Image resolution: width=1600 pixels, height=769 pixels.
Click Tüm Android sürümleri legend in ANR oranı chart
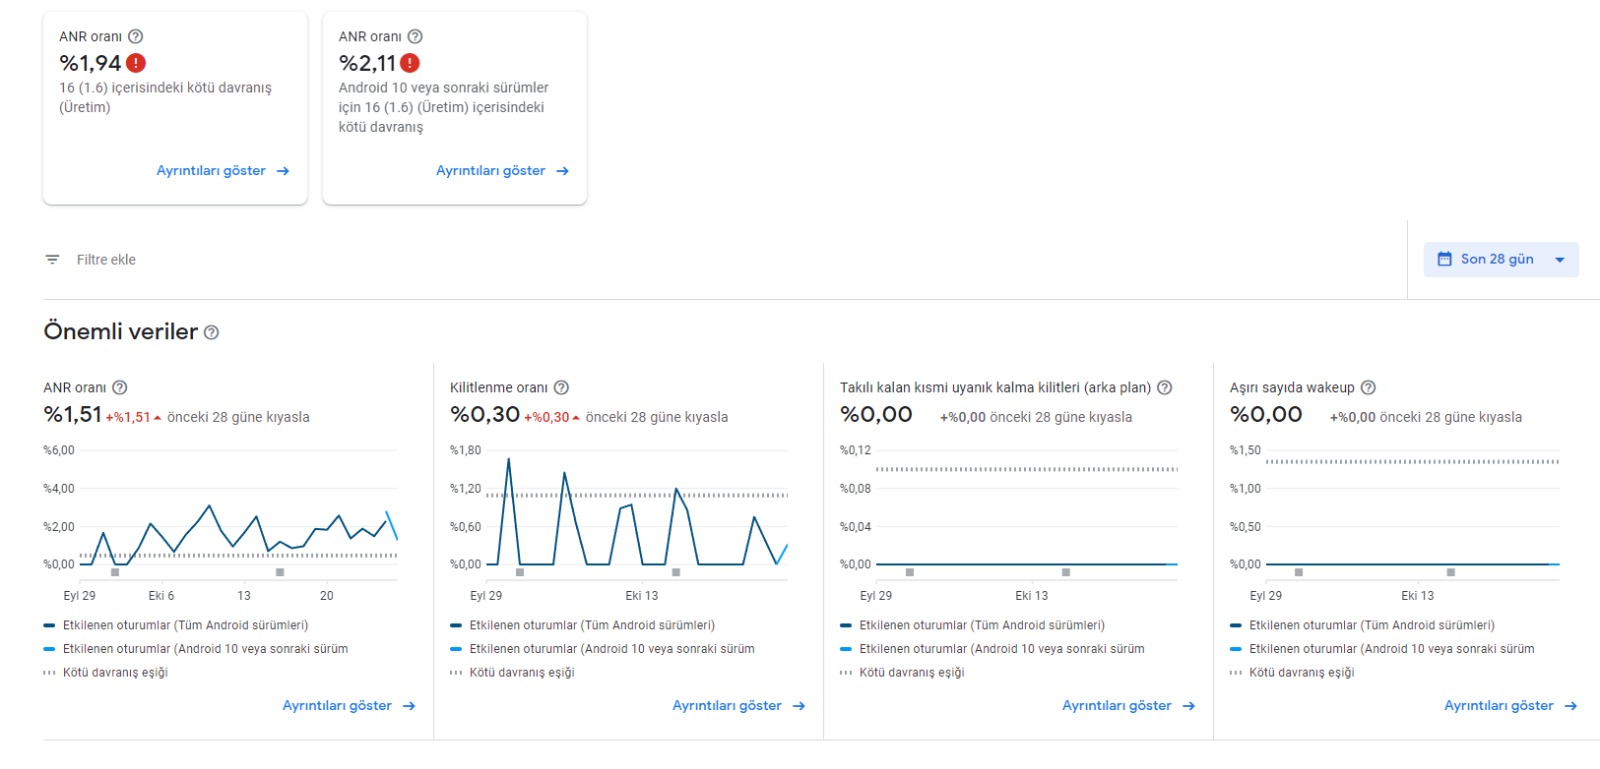click(176, 625)
